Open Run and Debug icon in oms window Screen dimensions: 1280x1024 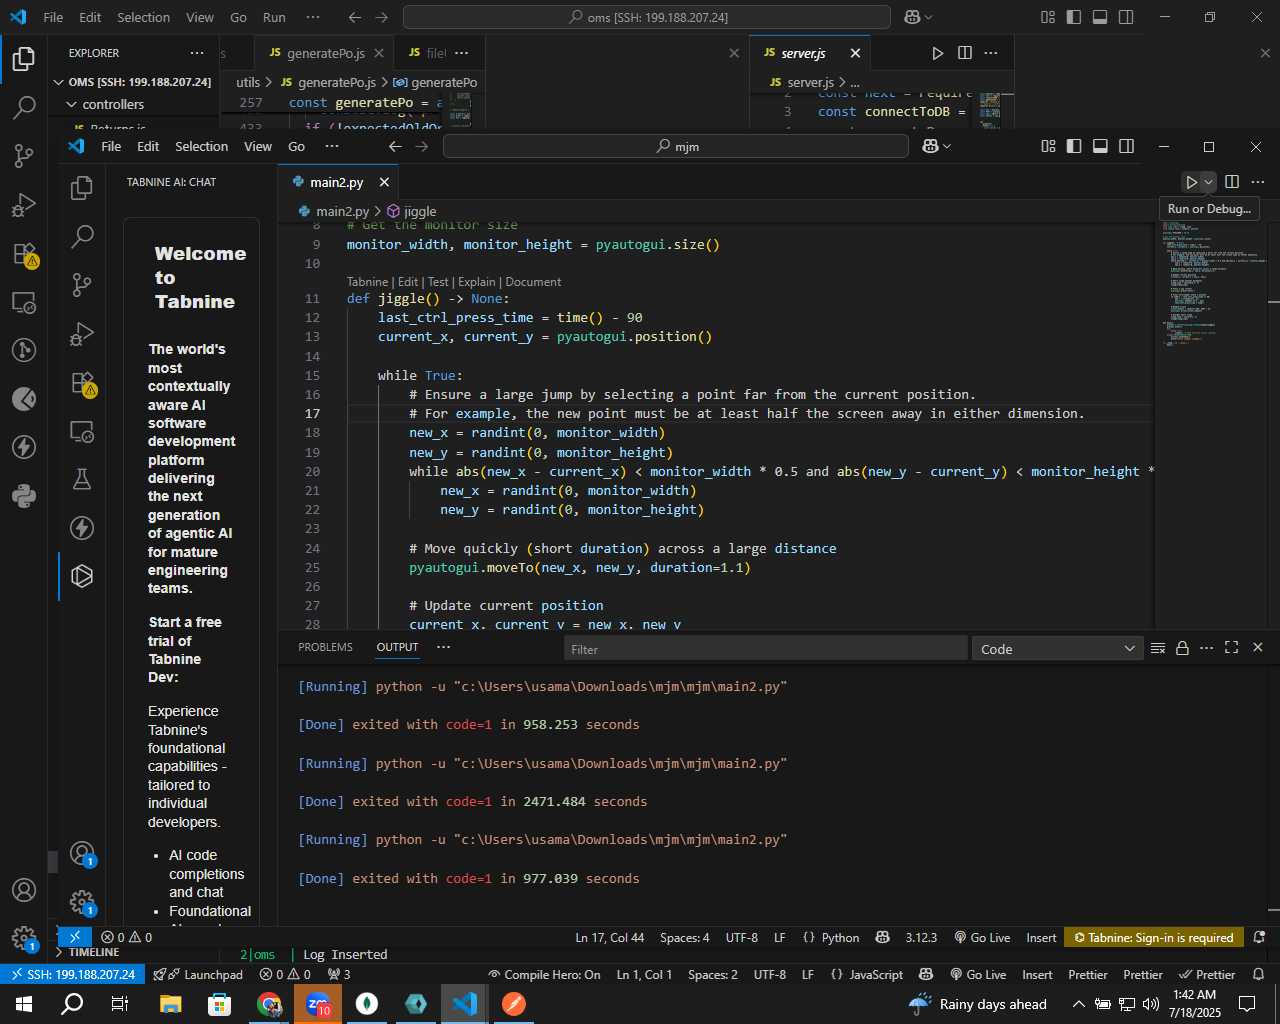tap(24, 204)
